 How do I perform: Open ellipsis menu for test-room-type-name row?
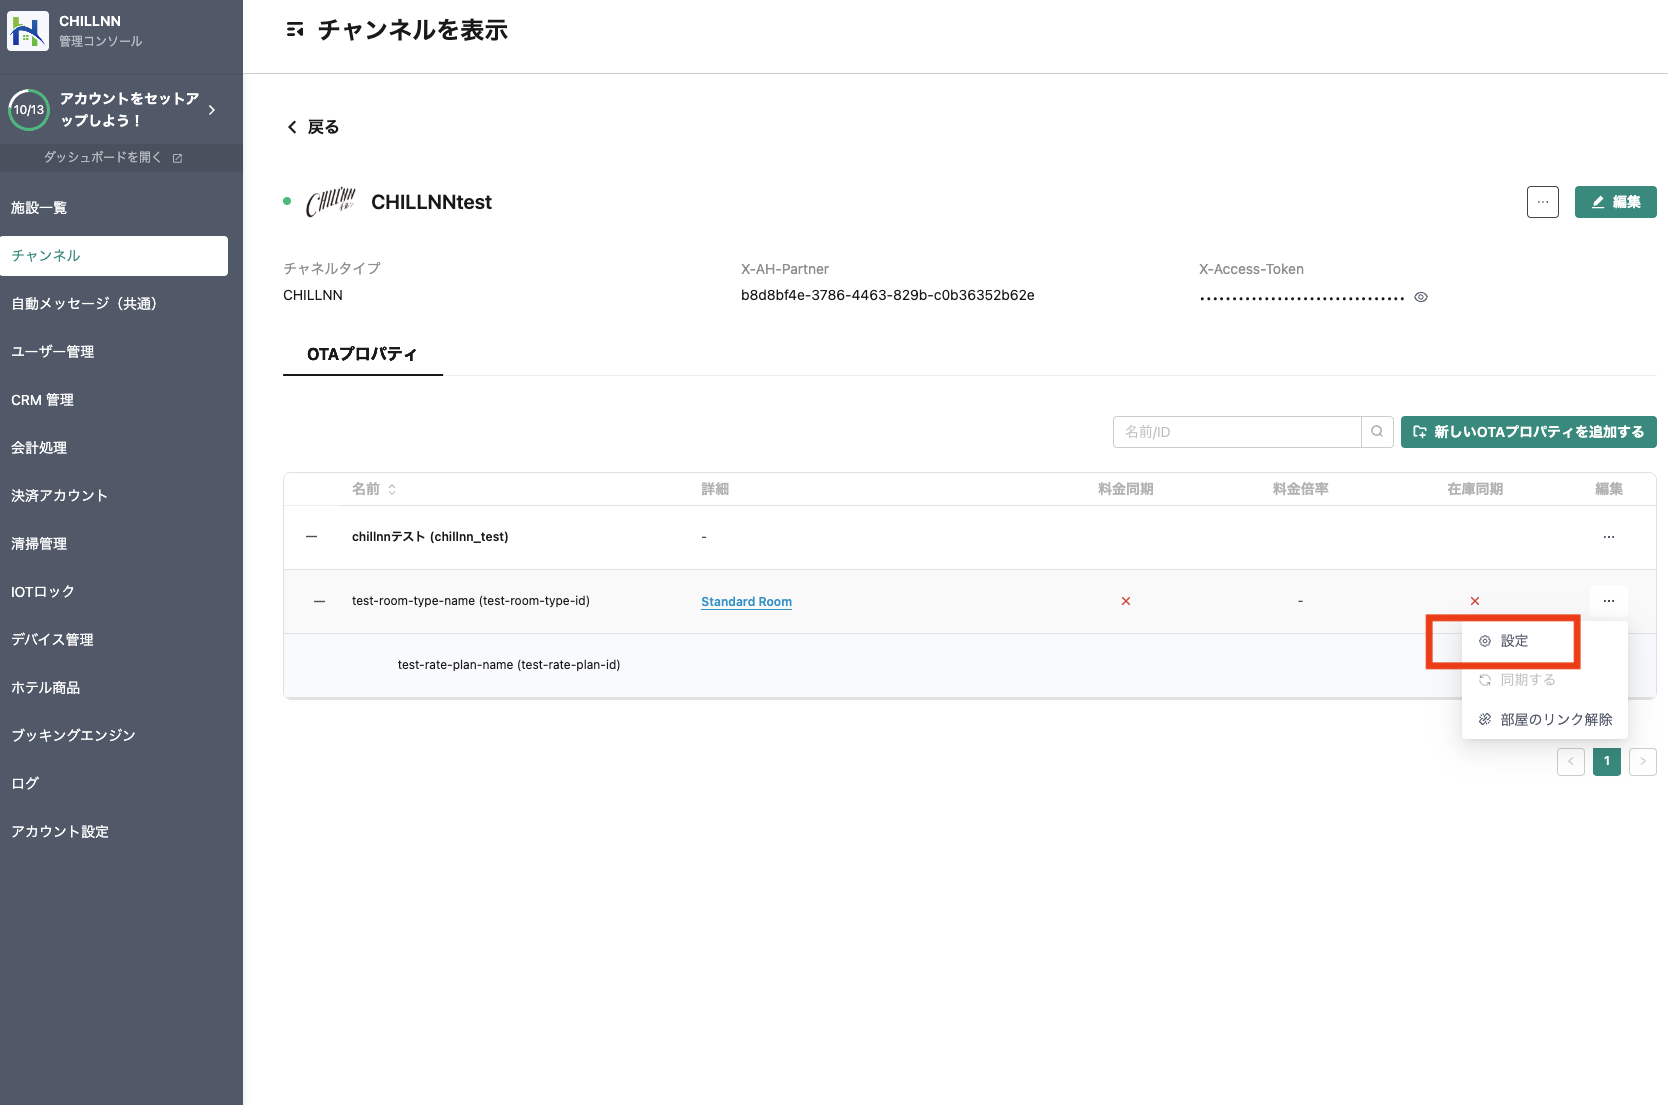(1609, 601)
